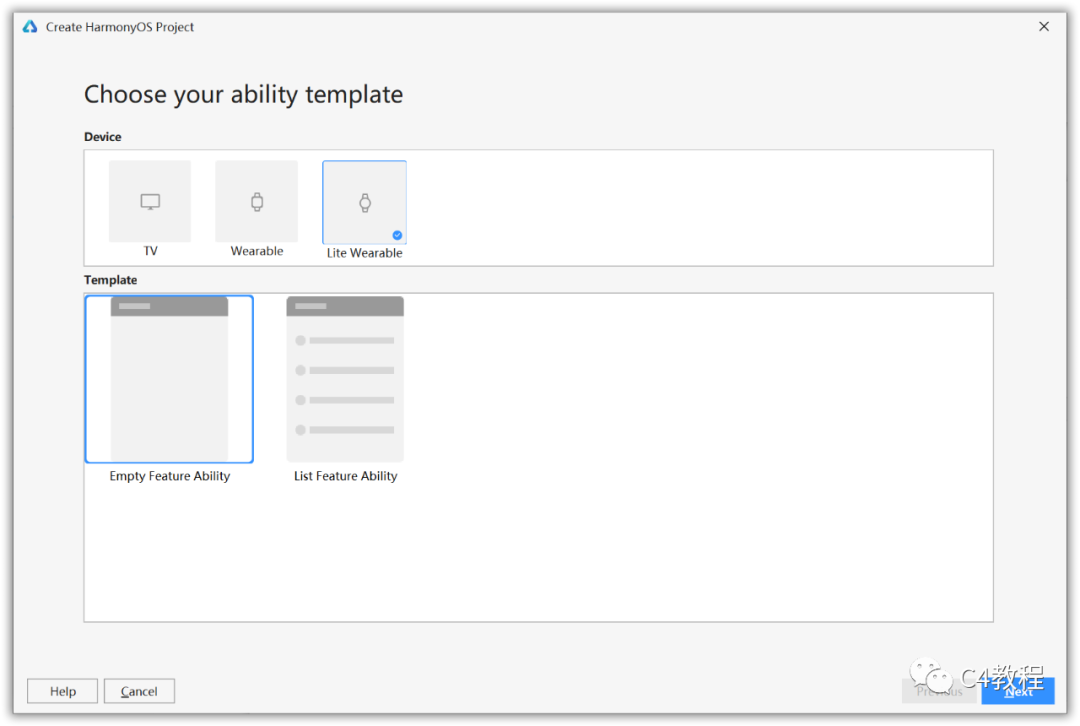The width and height of the screenshot is (1080, 726).
Task: Click the "Lite Wearable" label text
Action: click(364, 253)
